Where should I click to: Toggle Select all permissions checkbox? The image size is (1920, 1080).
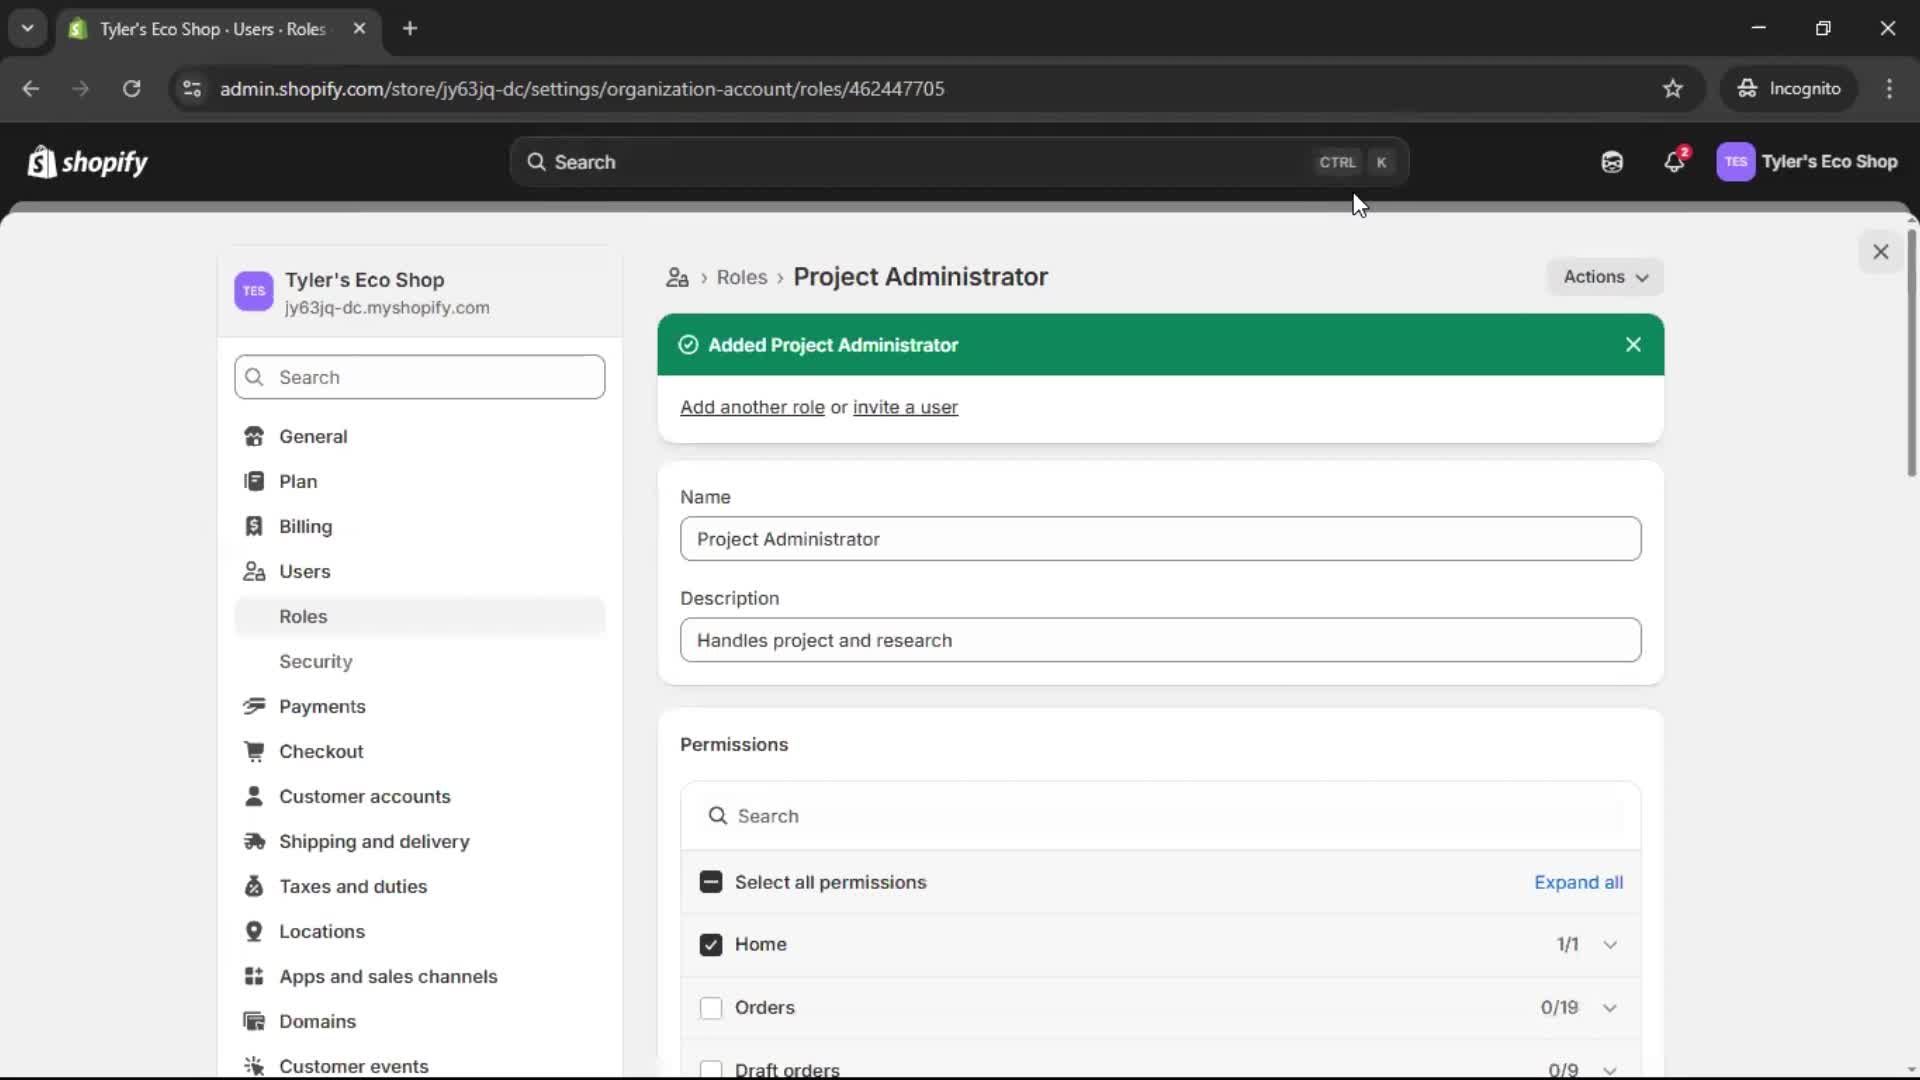(711, 882)
